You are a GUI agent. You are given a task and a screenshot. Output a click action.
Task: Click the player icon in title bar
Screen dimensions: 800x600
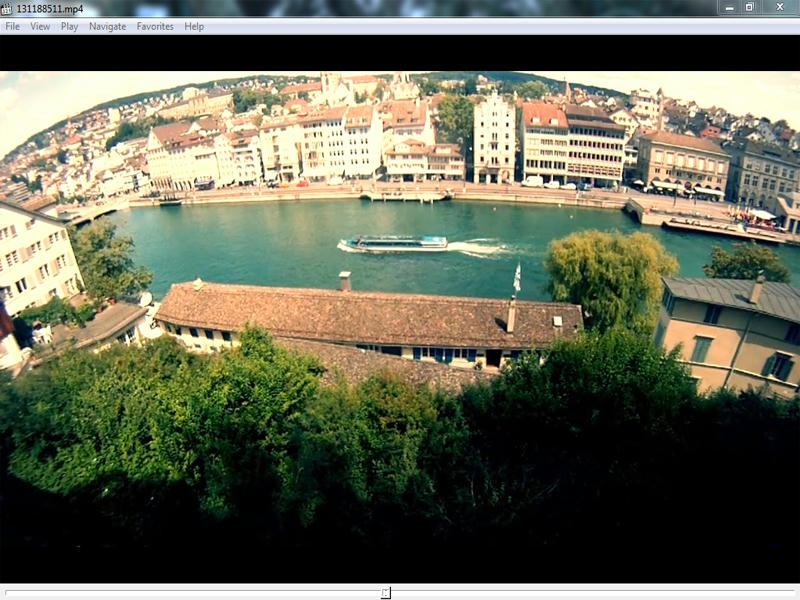click(x=6, y=9)
